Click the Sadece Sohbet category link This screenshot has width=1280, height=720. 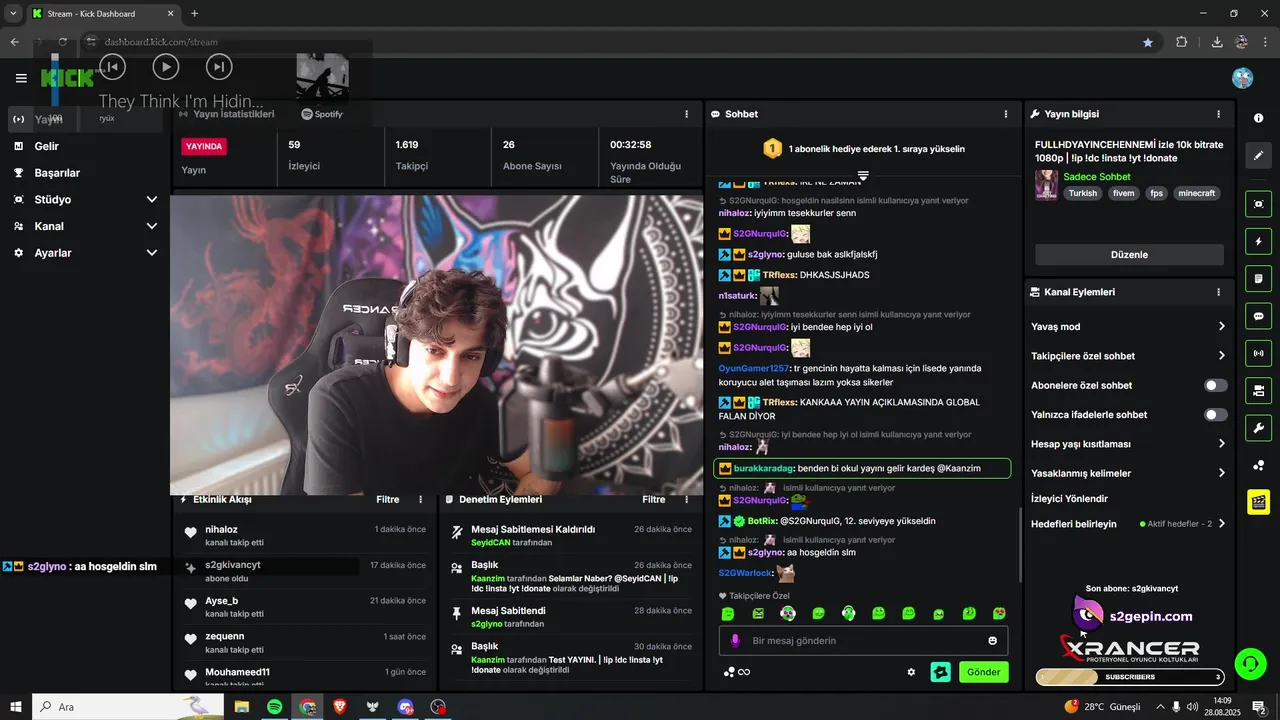click(x=1096, y=177)
